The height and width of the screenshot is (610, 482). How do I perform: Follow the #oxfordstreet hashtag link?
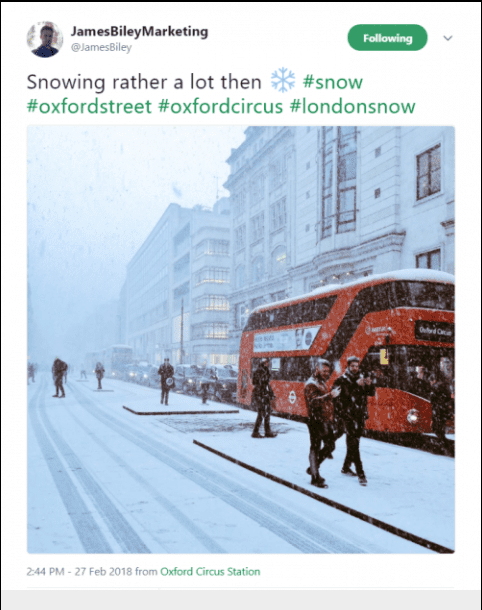tap(89, 106)
